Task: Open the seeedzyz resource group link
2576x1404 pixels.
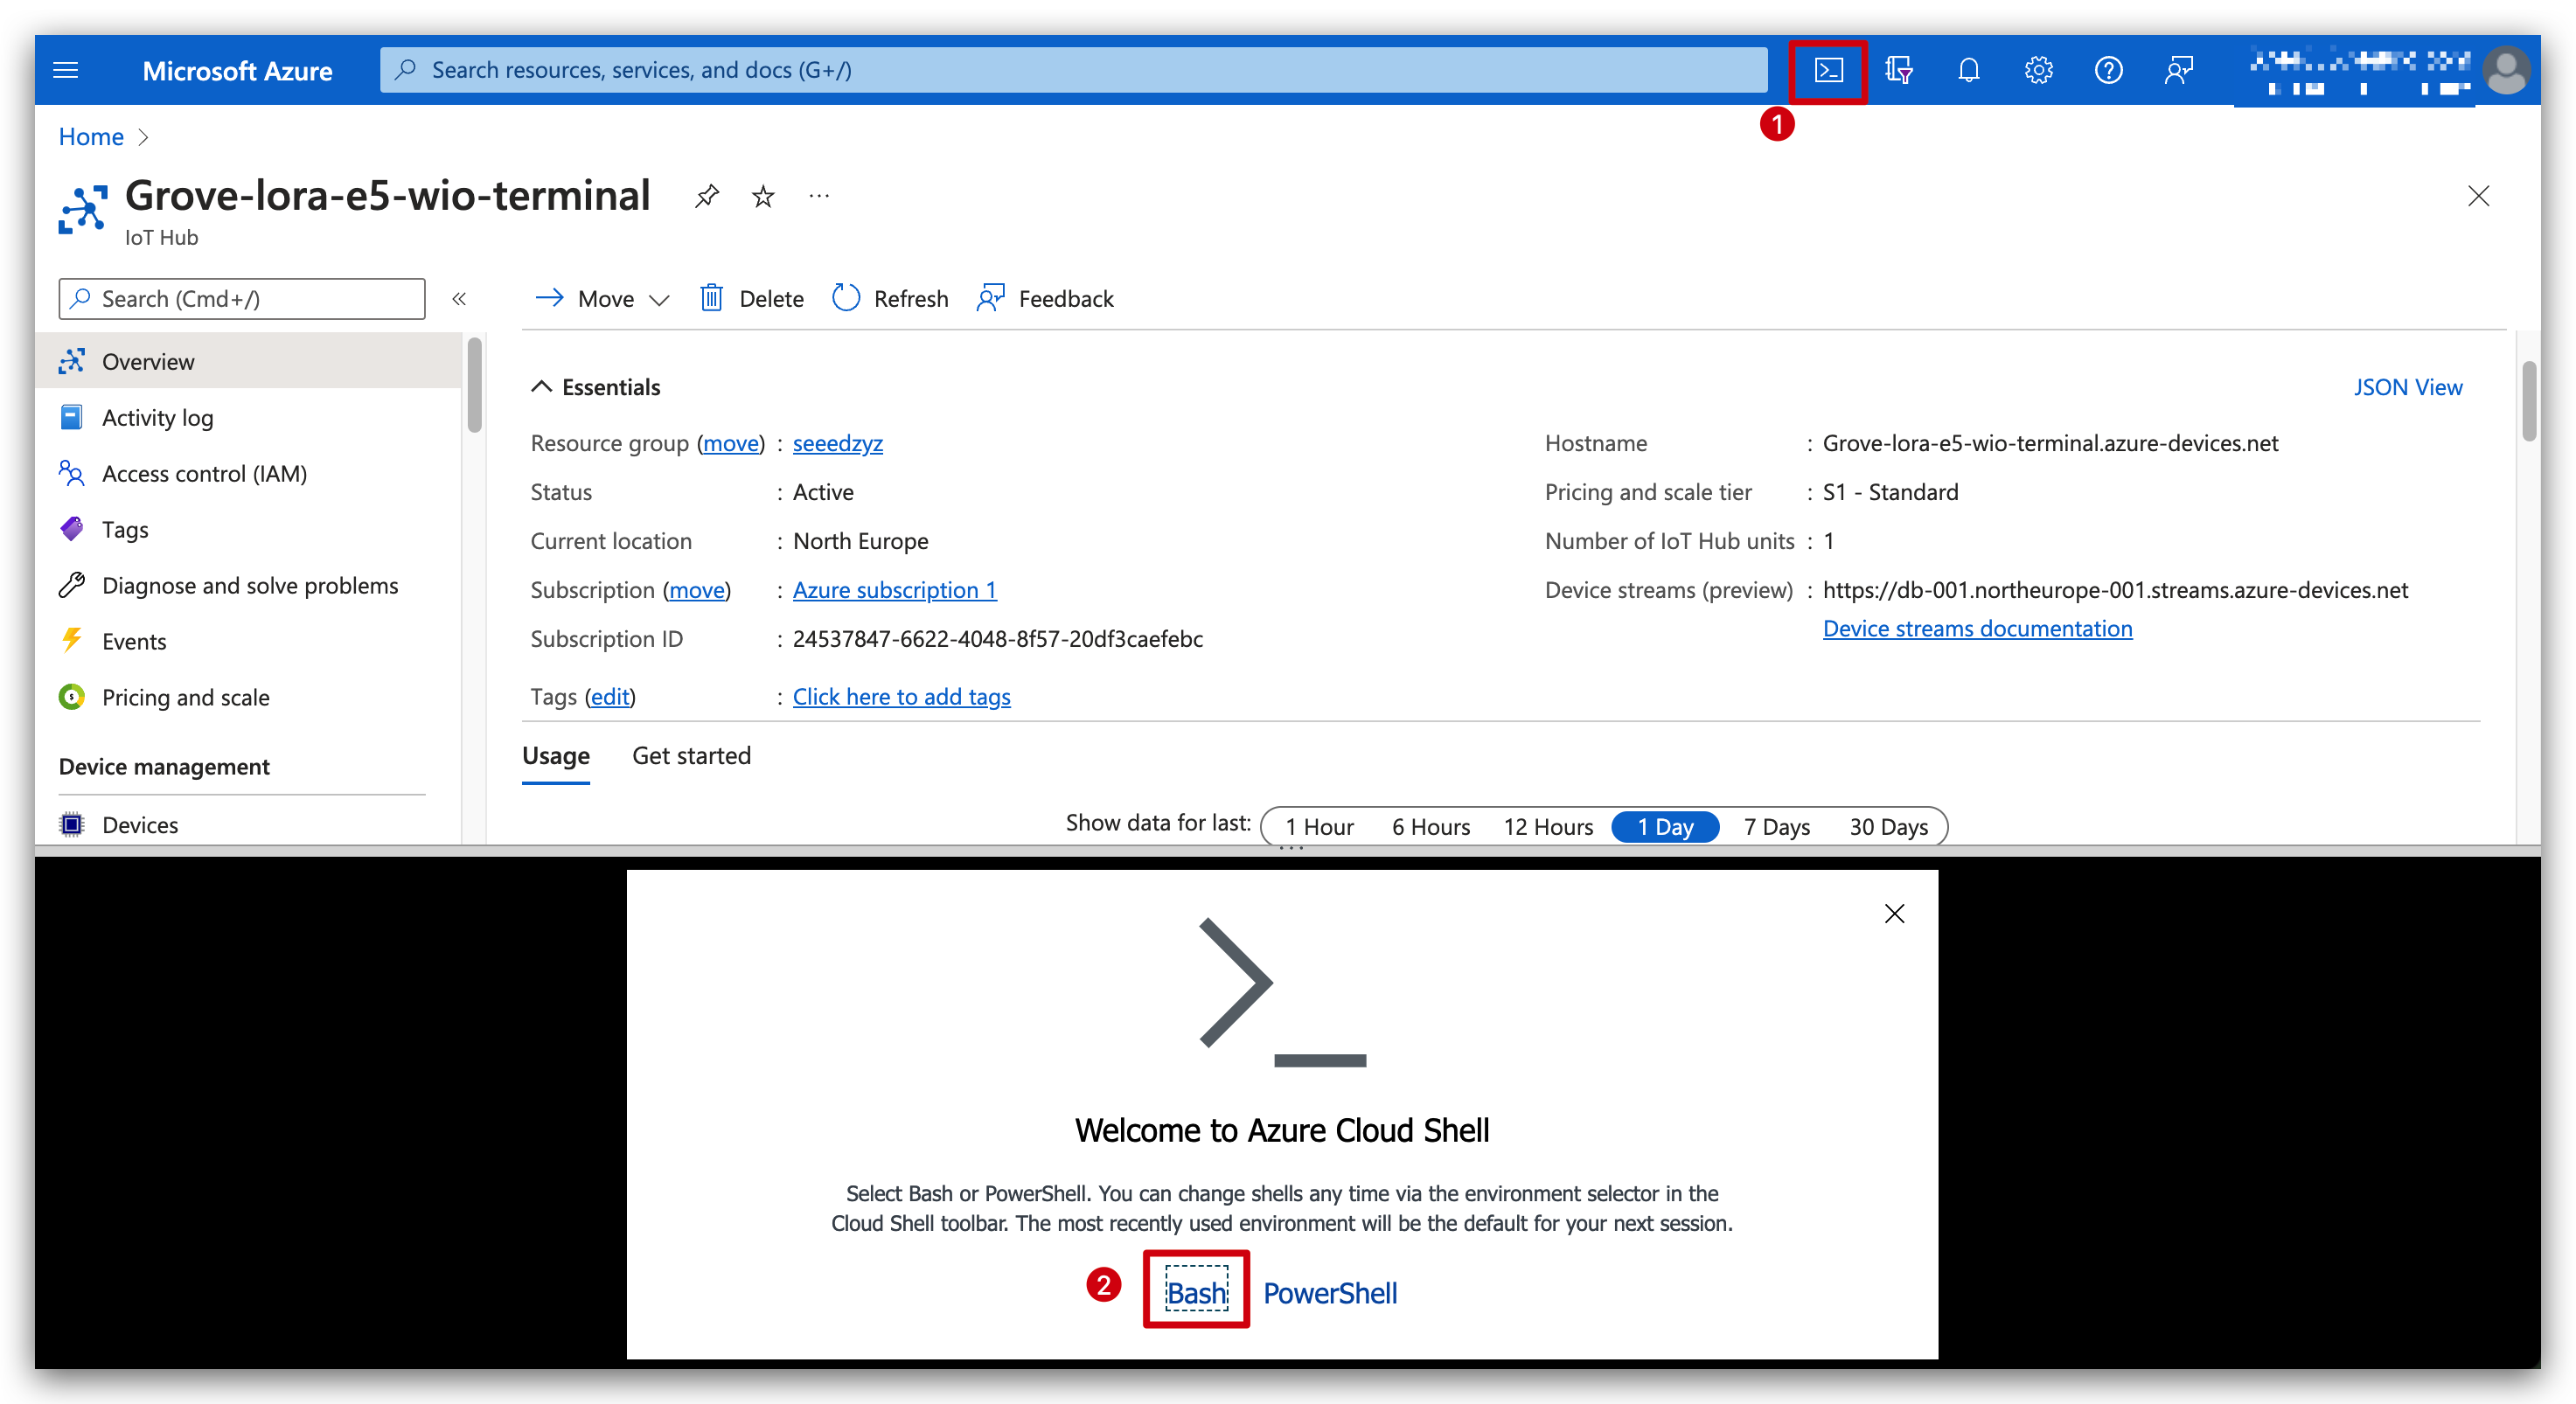Action: point(838,443)
